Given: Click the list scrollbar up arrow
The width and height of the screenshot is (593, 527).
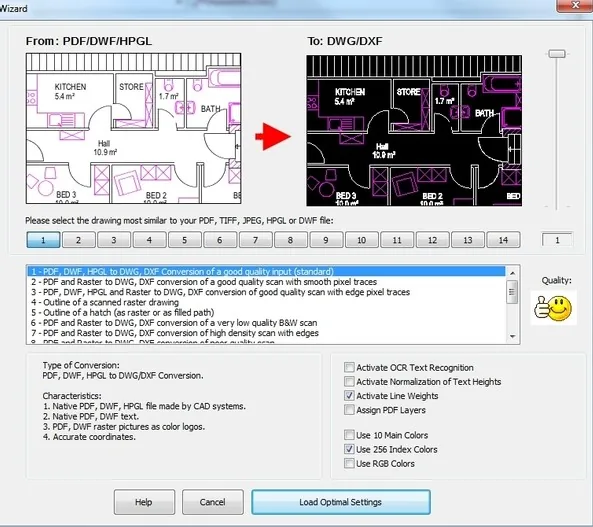Looking at the screenshot, I should (x=512, y=273).
